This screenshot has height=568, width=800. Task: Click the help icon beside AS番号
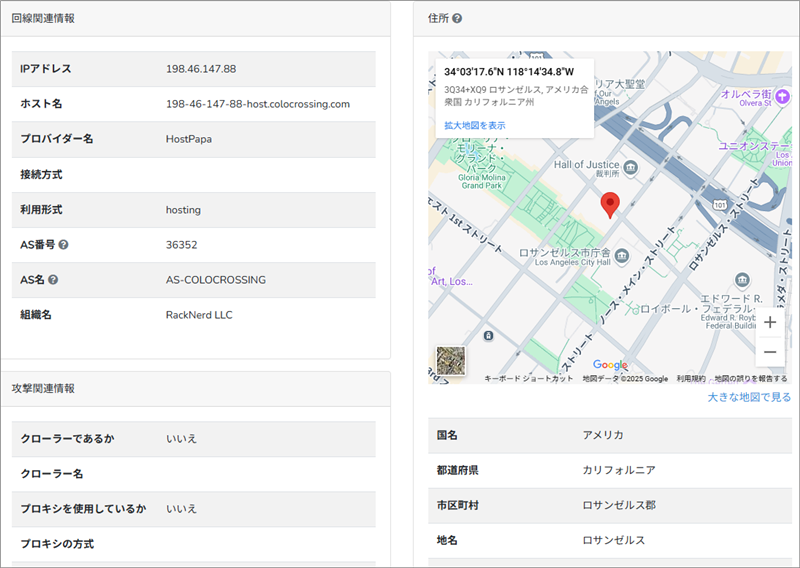pyautogui.click(x=63, y=244)
